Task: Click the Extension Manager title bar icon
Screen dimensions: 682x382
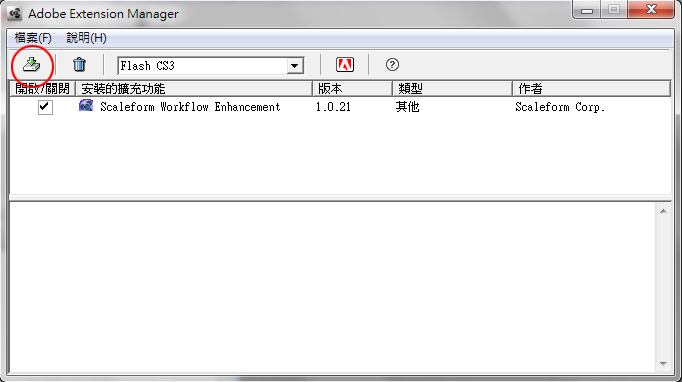Action: click(x=14, y=13)
